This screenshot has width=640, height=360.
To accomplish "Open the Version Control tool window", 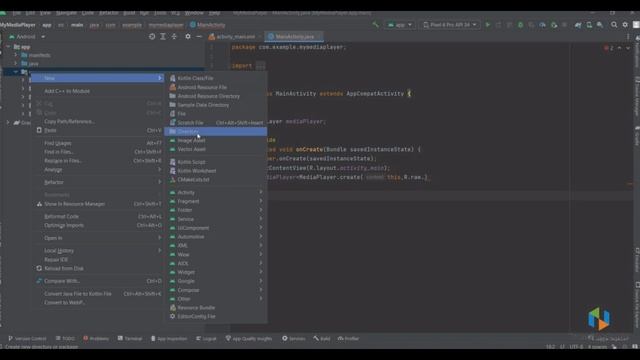I will (27, 339).
